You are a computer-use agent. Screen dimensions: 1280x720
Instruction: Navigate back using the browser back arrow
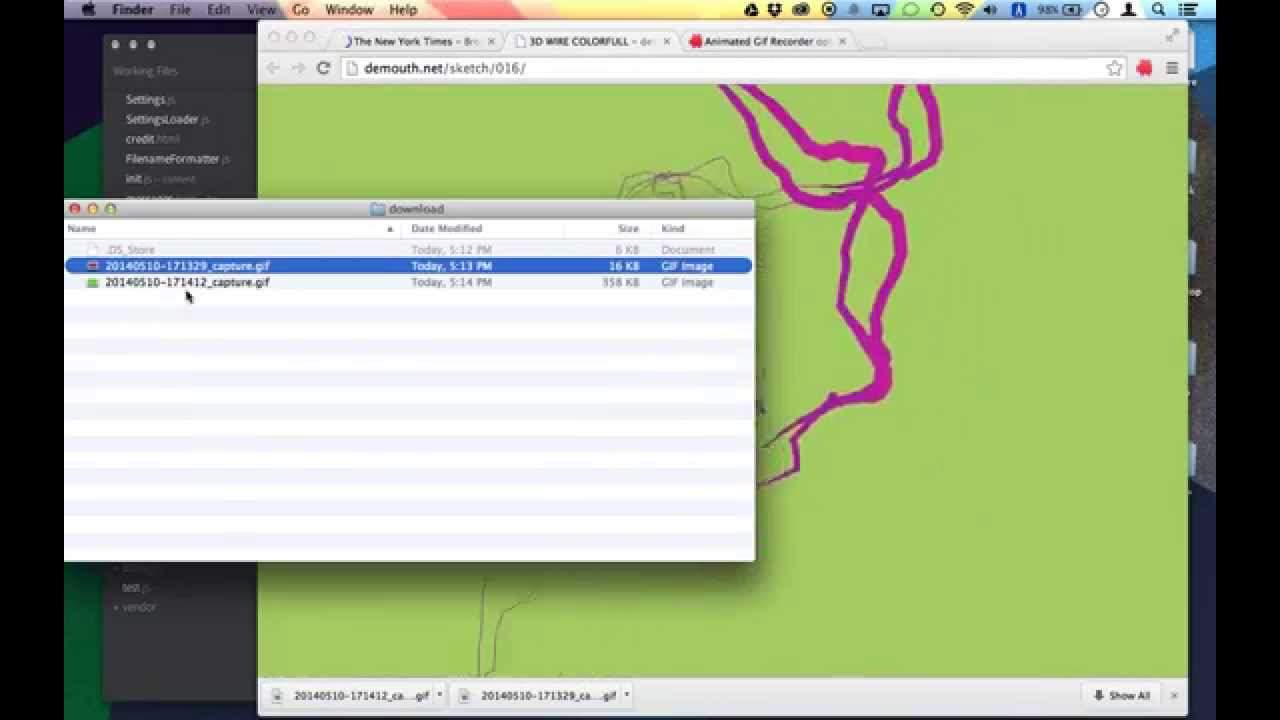[273, 68]
